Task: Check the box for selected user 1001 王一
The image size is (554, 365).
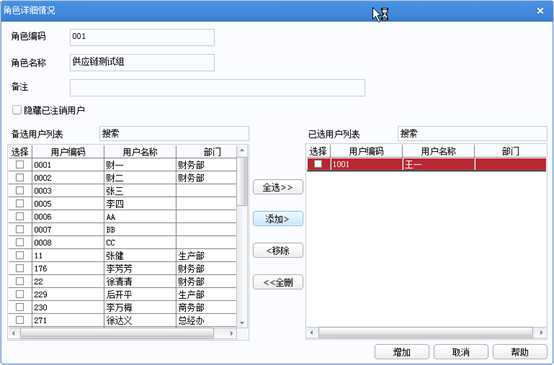Action: coord(318,164)
